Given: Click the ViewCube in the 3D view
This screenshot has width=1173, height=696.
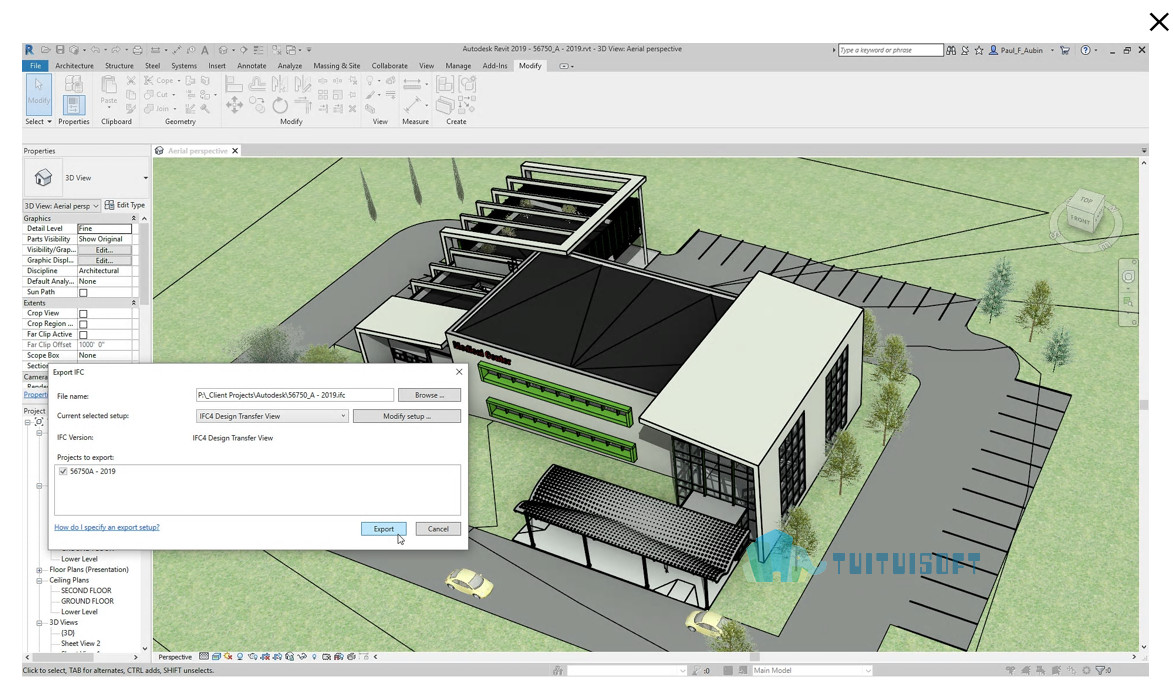Looking at the screenshot, I should coord(1084,213).
